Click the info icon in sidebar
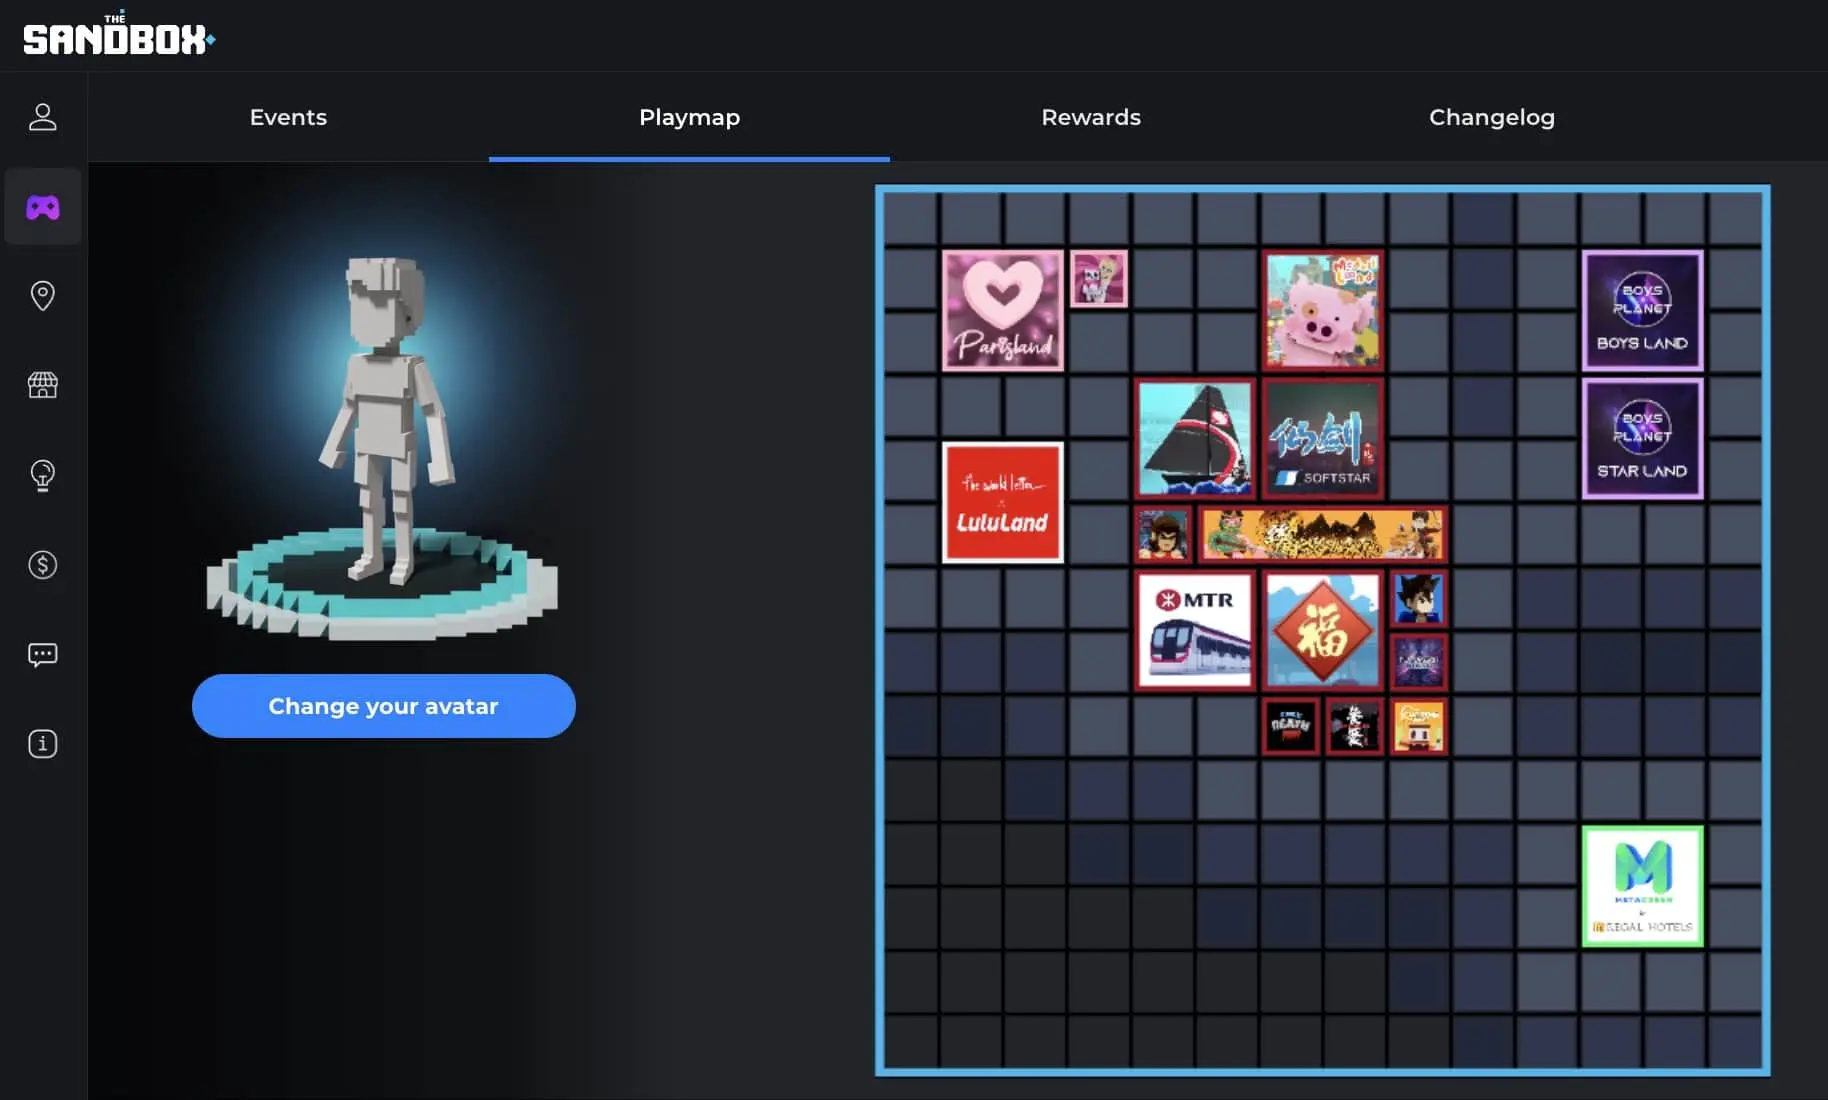The image size is (1828, 1100). [42, 744]
